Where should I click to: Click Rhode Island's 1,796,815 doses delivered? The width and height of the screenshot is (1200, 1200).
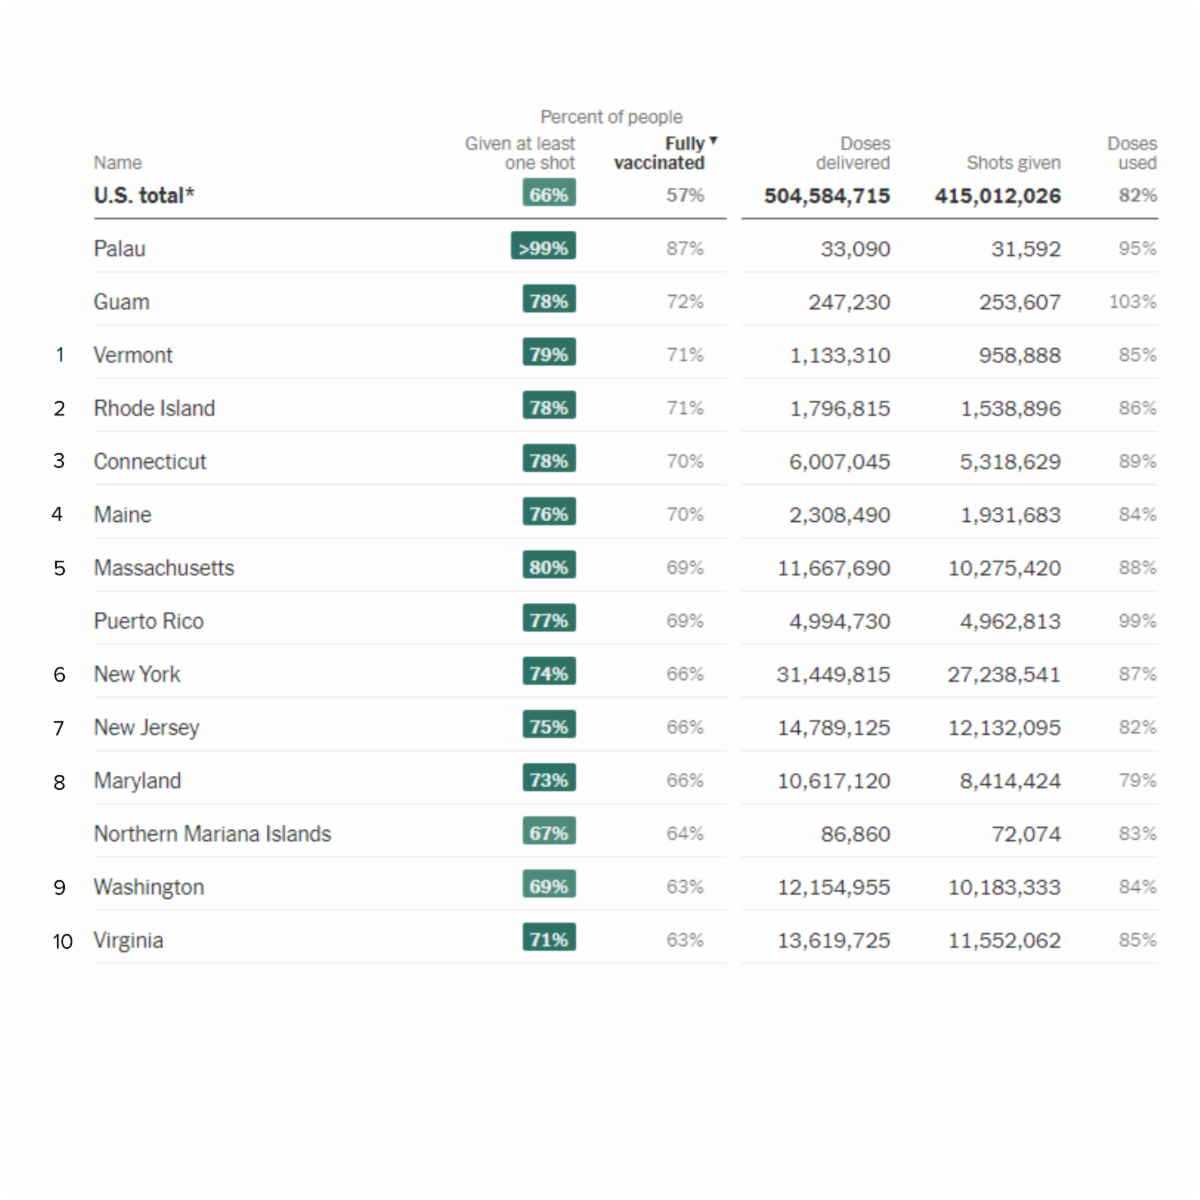pos(840,408)
